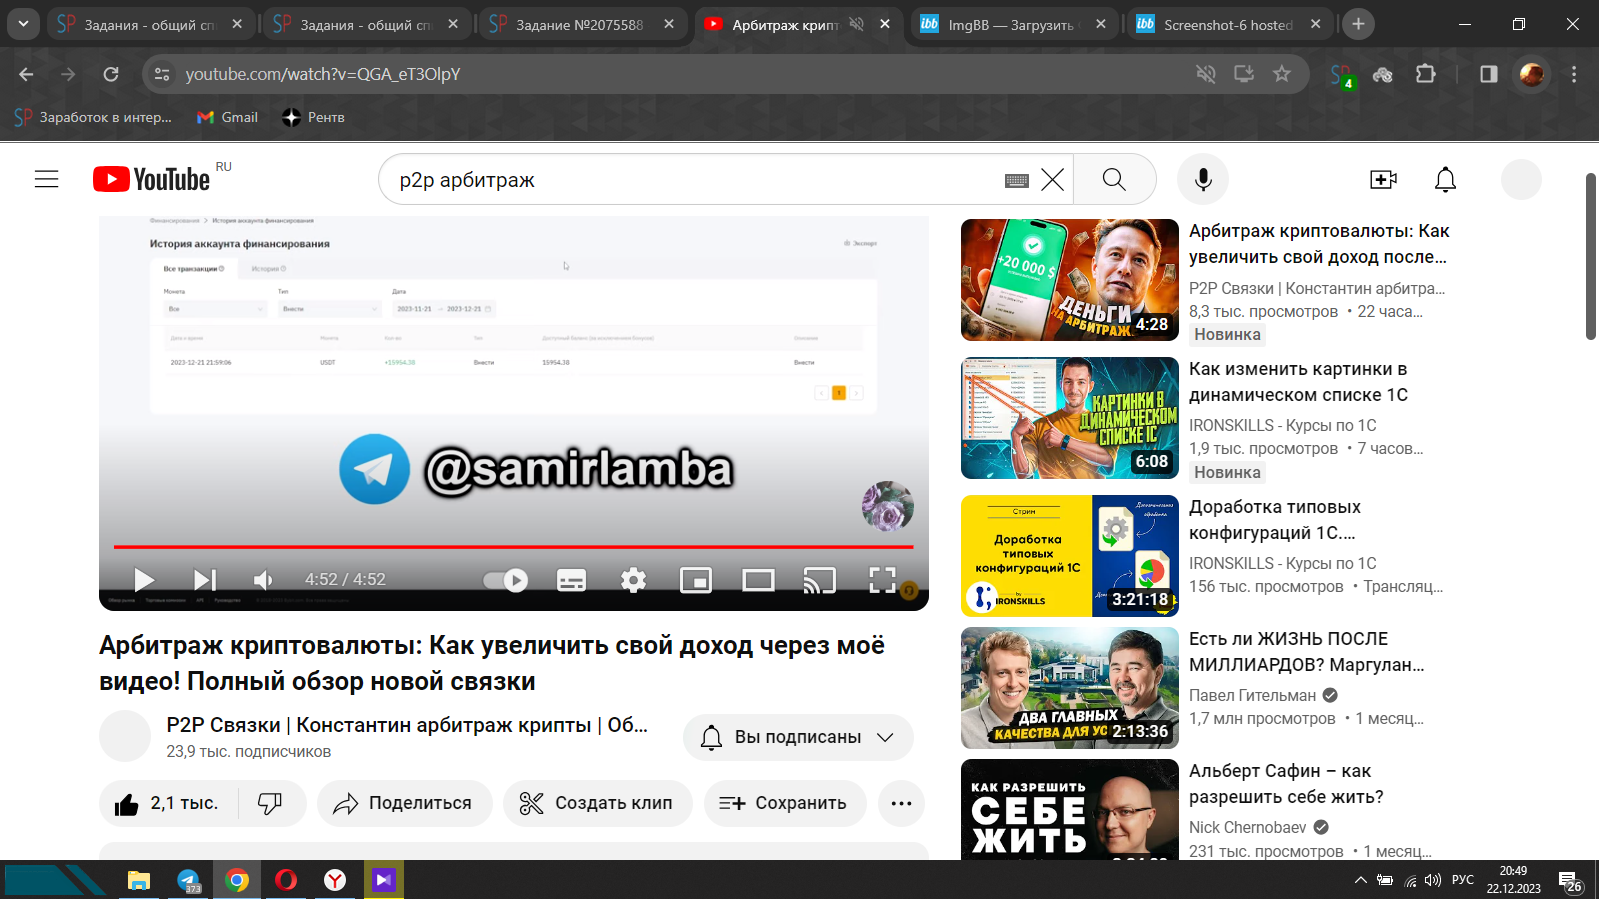The image size is (1599, 899).
Task: Switch to Screenshot-6 hosted tab
Action: pos(1228,24)
